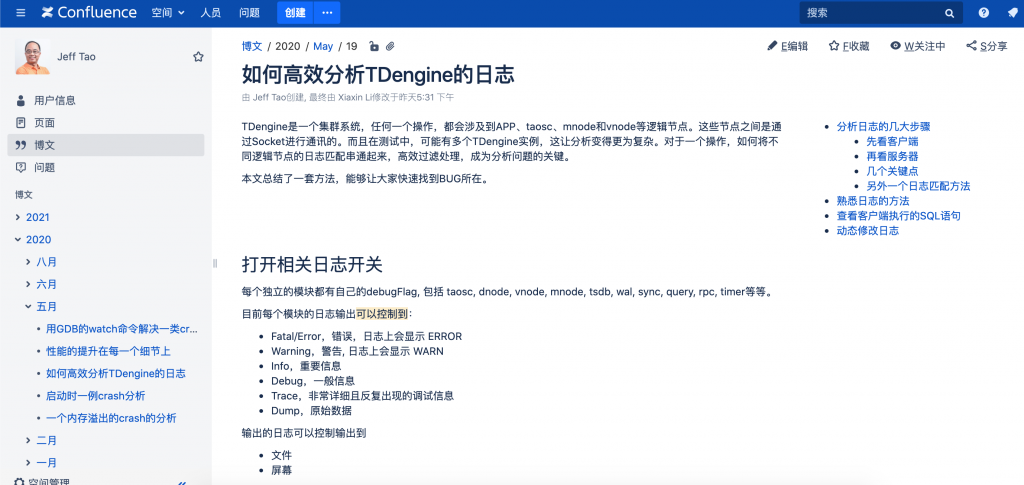The height and width of the screenshot is (485, 1024).
Task: Jump to 查看客户端执行的SQL语句 section
Action: [899, 215]
